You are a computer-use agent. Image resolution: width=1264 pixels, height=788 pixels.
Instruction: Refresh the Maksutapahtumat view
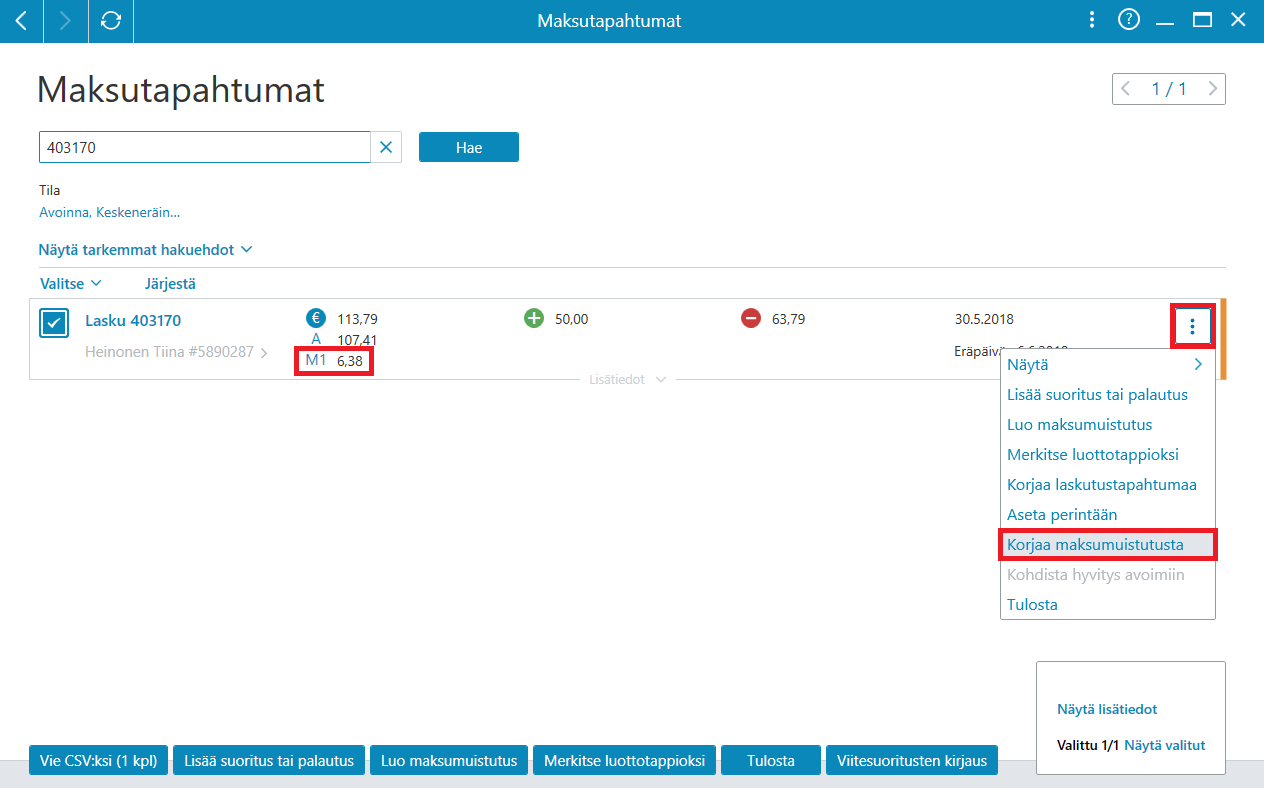[x=111, y=21]
